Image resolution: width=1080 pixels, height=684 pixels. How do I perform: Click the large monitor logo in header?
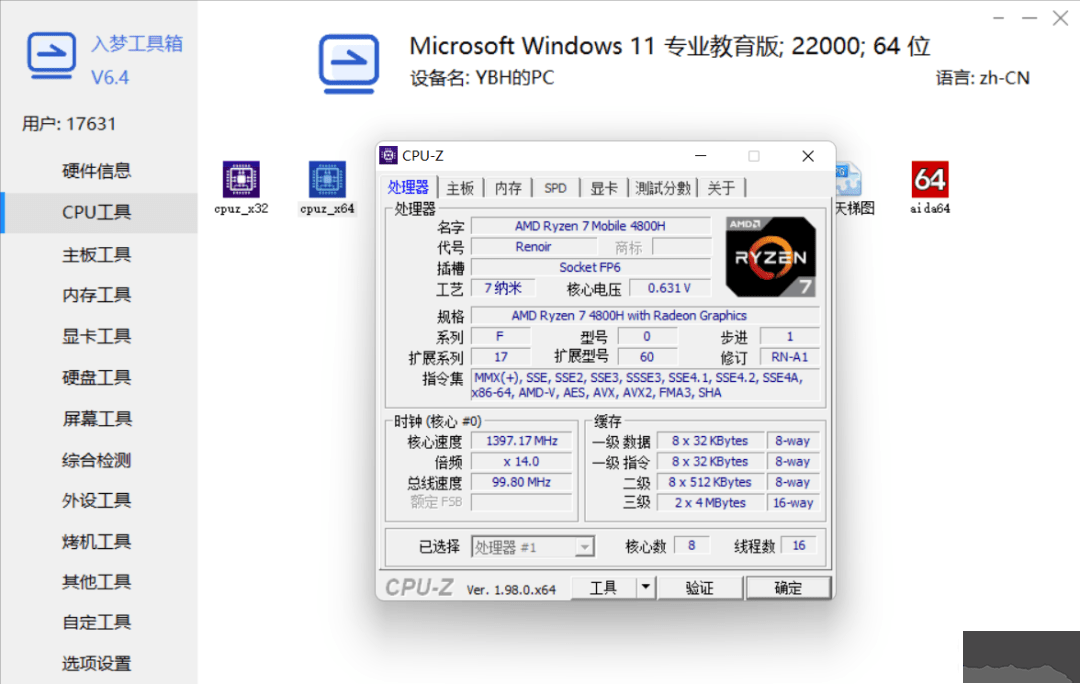(348, 64)
